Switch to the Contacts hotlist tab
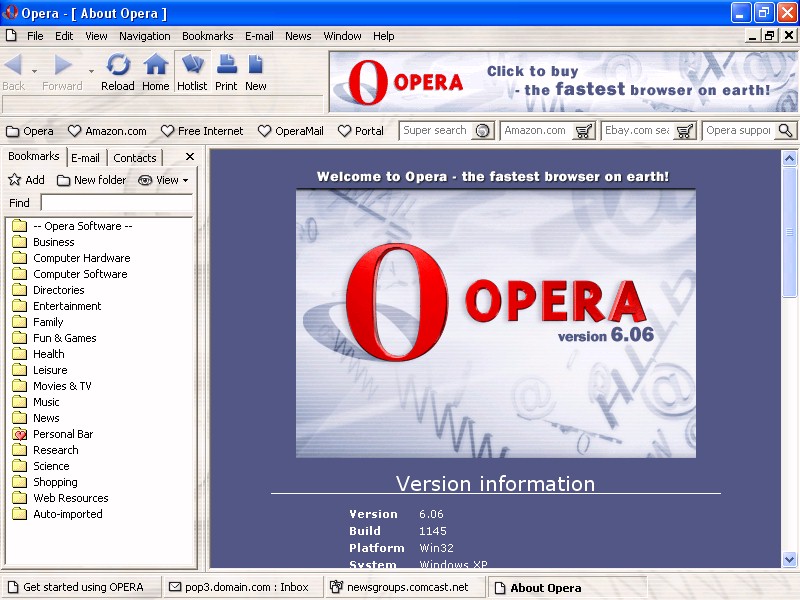 point(135,158)
